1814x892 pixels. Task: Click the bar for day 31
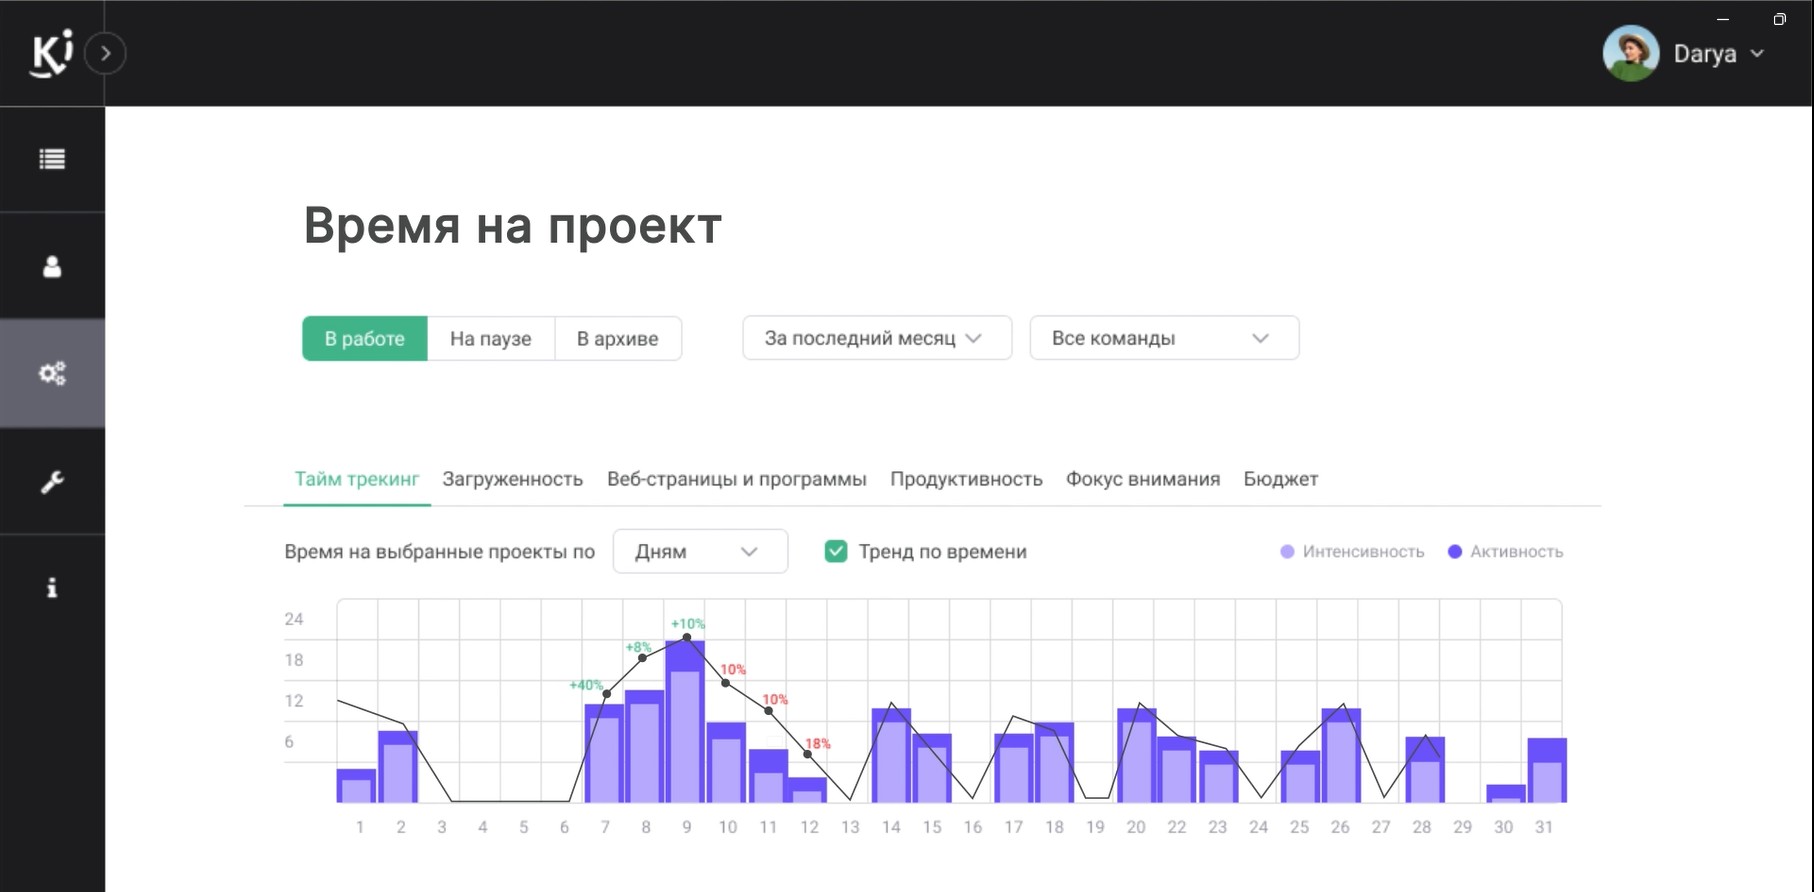click(1547, 770)
